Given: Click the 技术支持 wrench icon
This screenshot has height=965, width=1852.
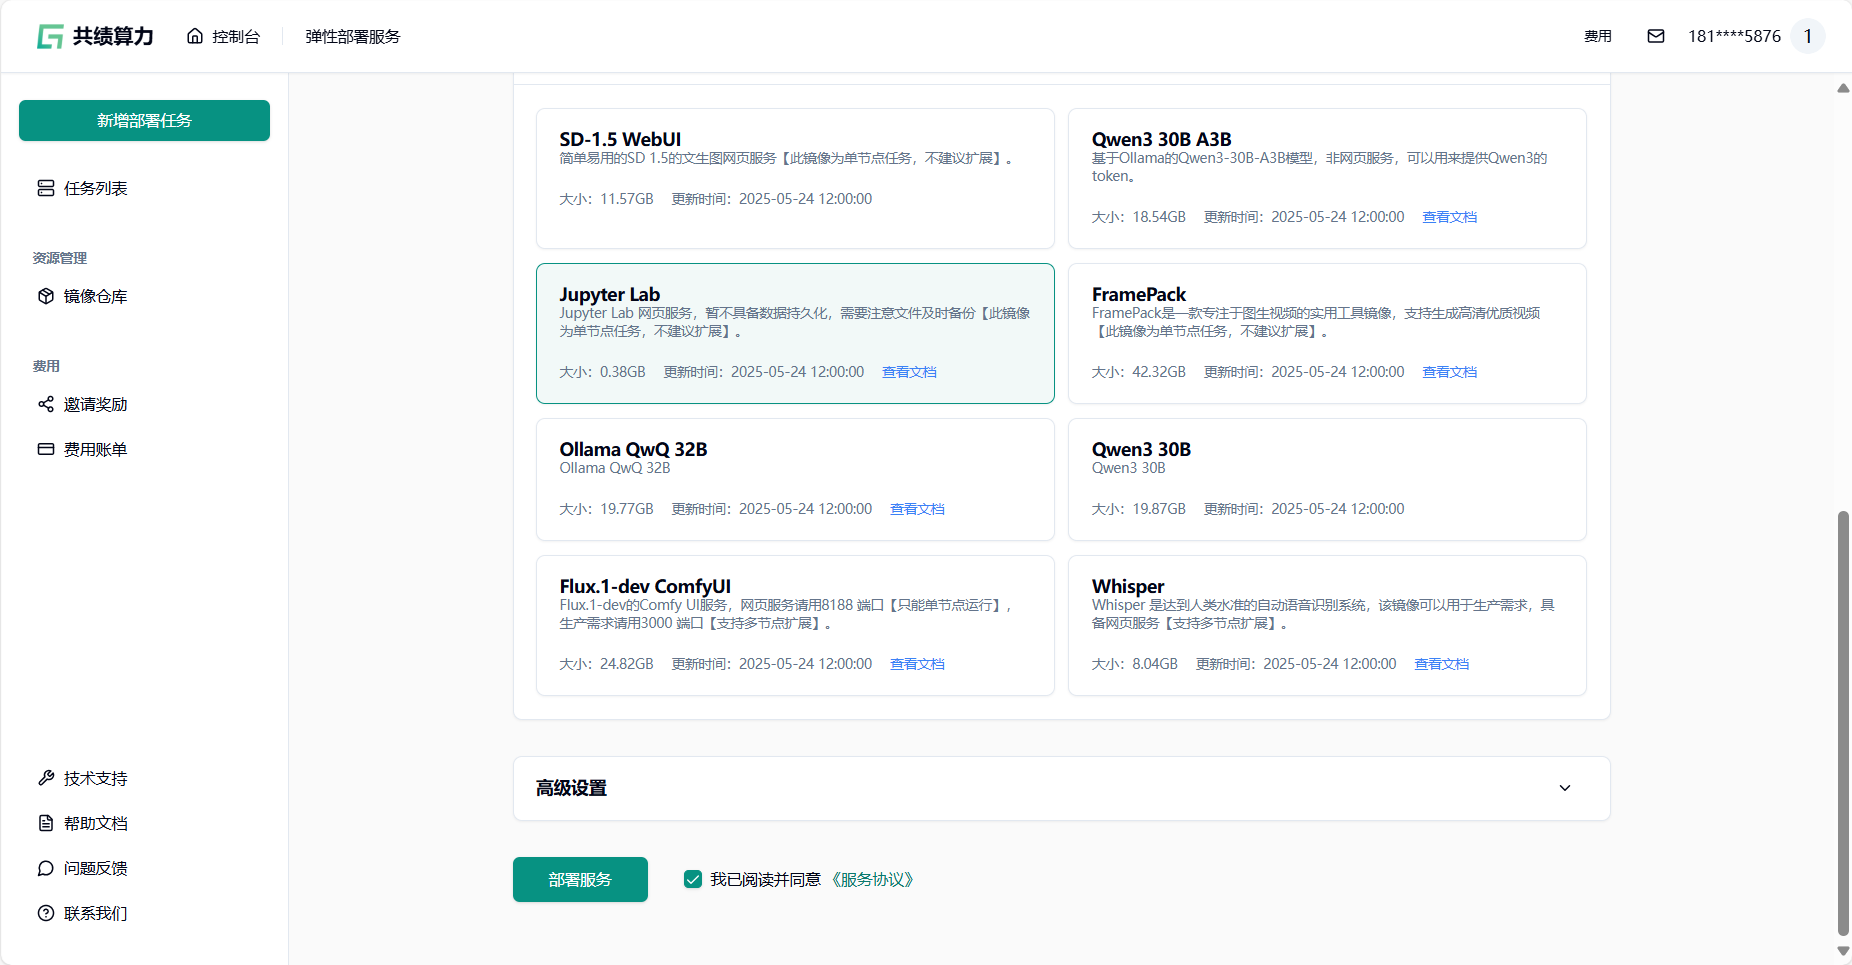Looking at the screenshot, I should [x=46, y=778].
